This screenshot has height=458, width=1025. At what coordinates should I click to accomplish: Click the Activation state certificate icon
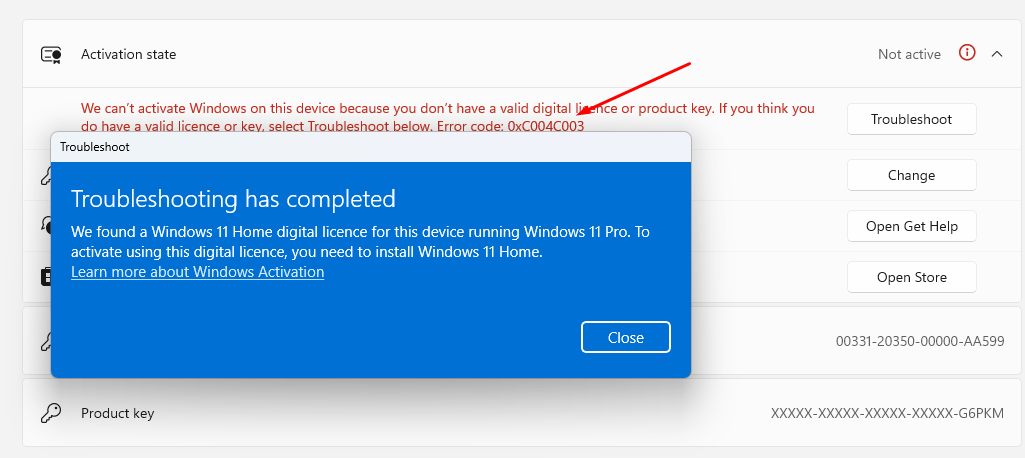pos(51,55)
